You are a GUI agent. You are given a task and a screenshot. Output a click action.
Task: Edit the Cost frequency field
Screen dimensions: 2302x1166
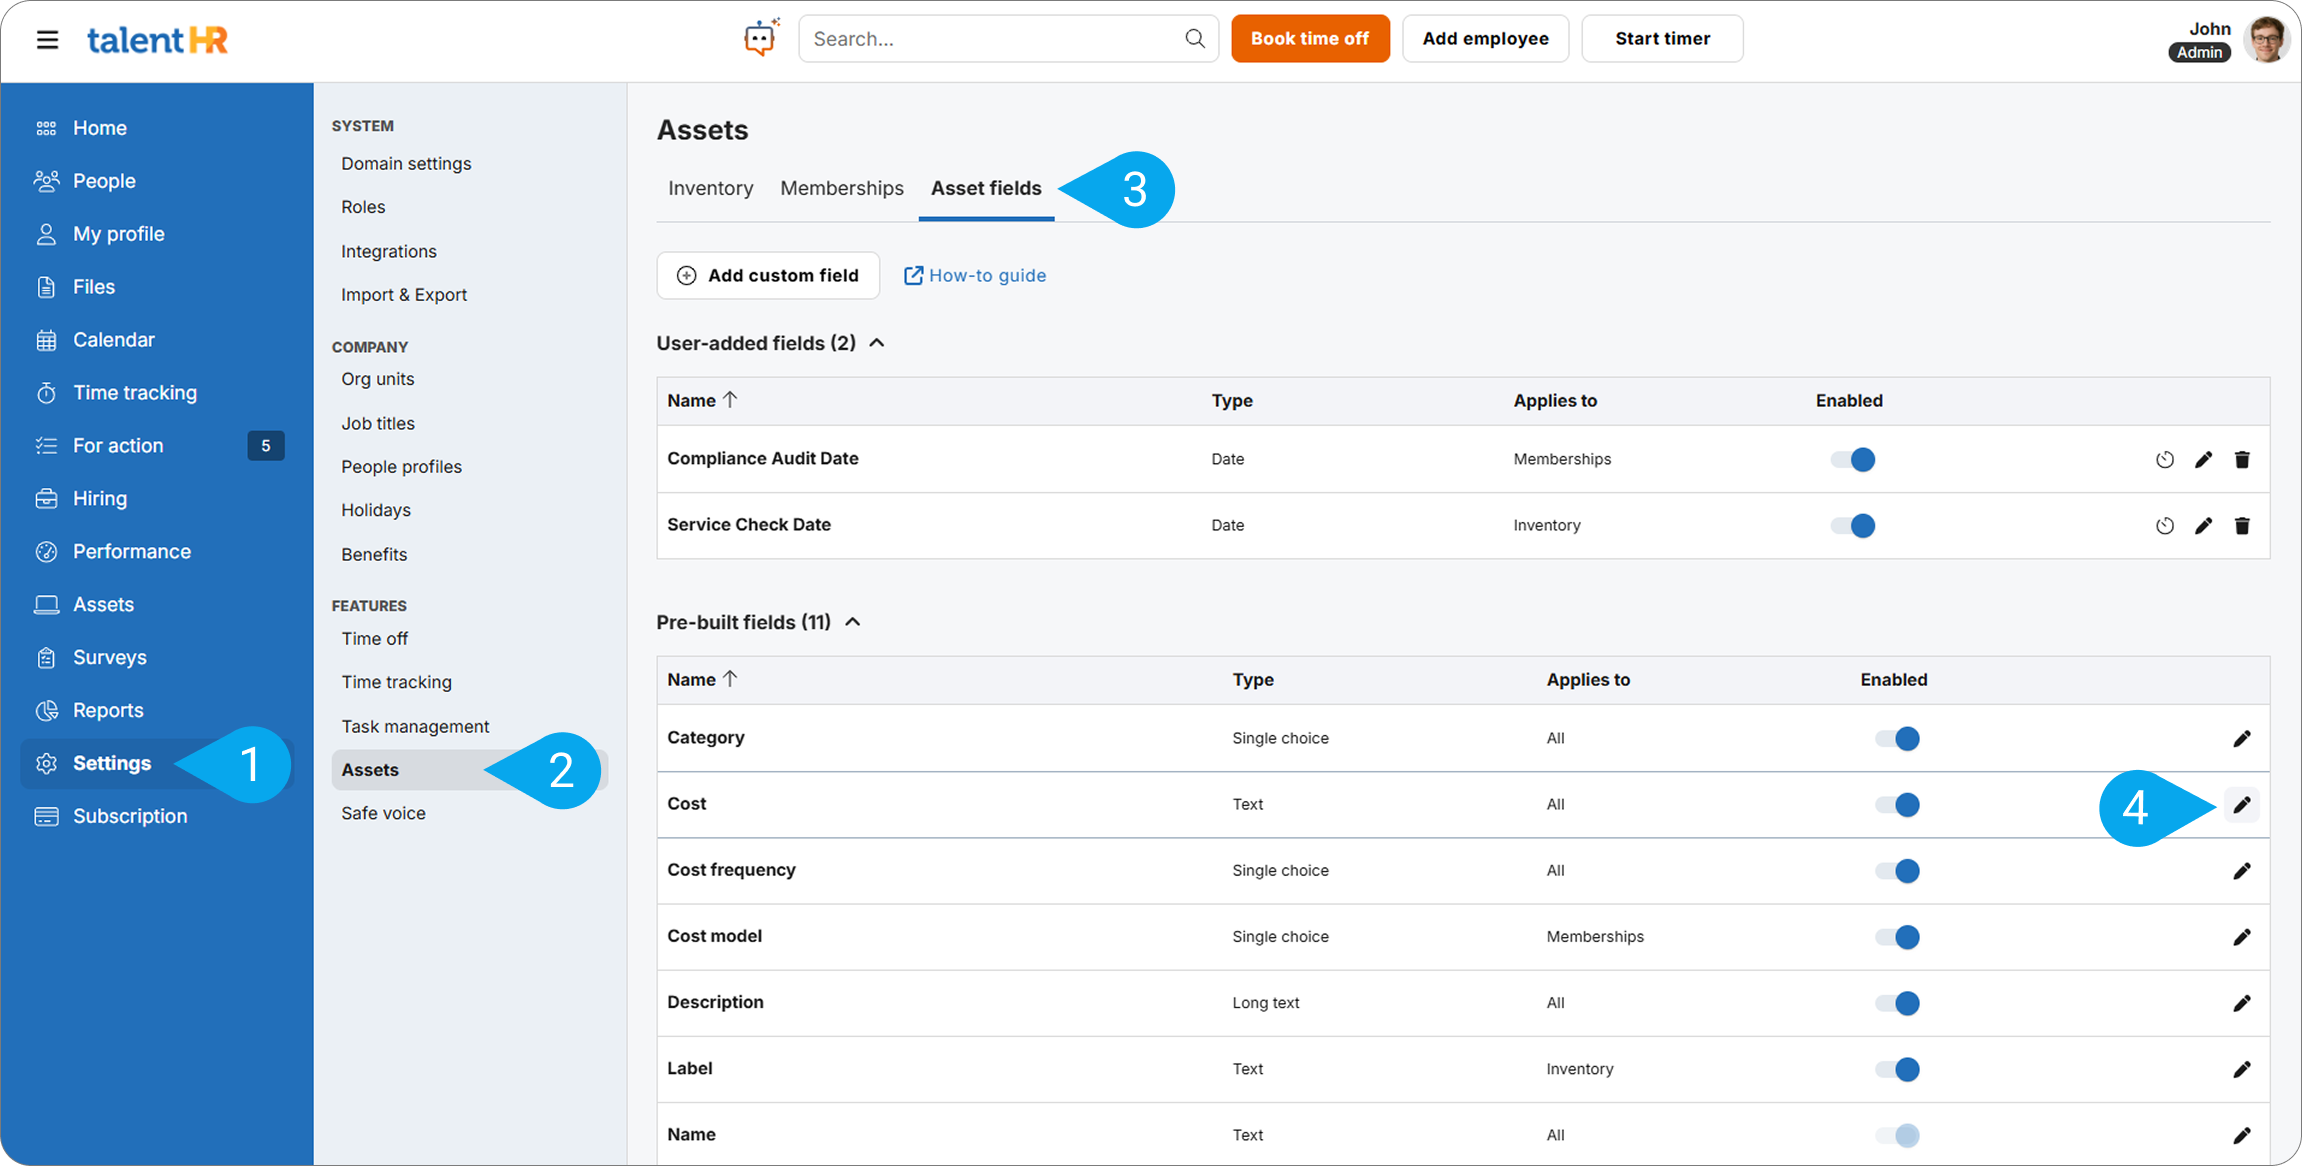click(2241, 870)
